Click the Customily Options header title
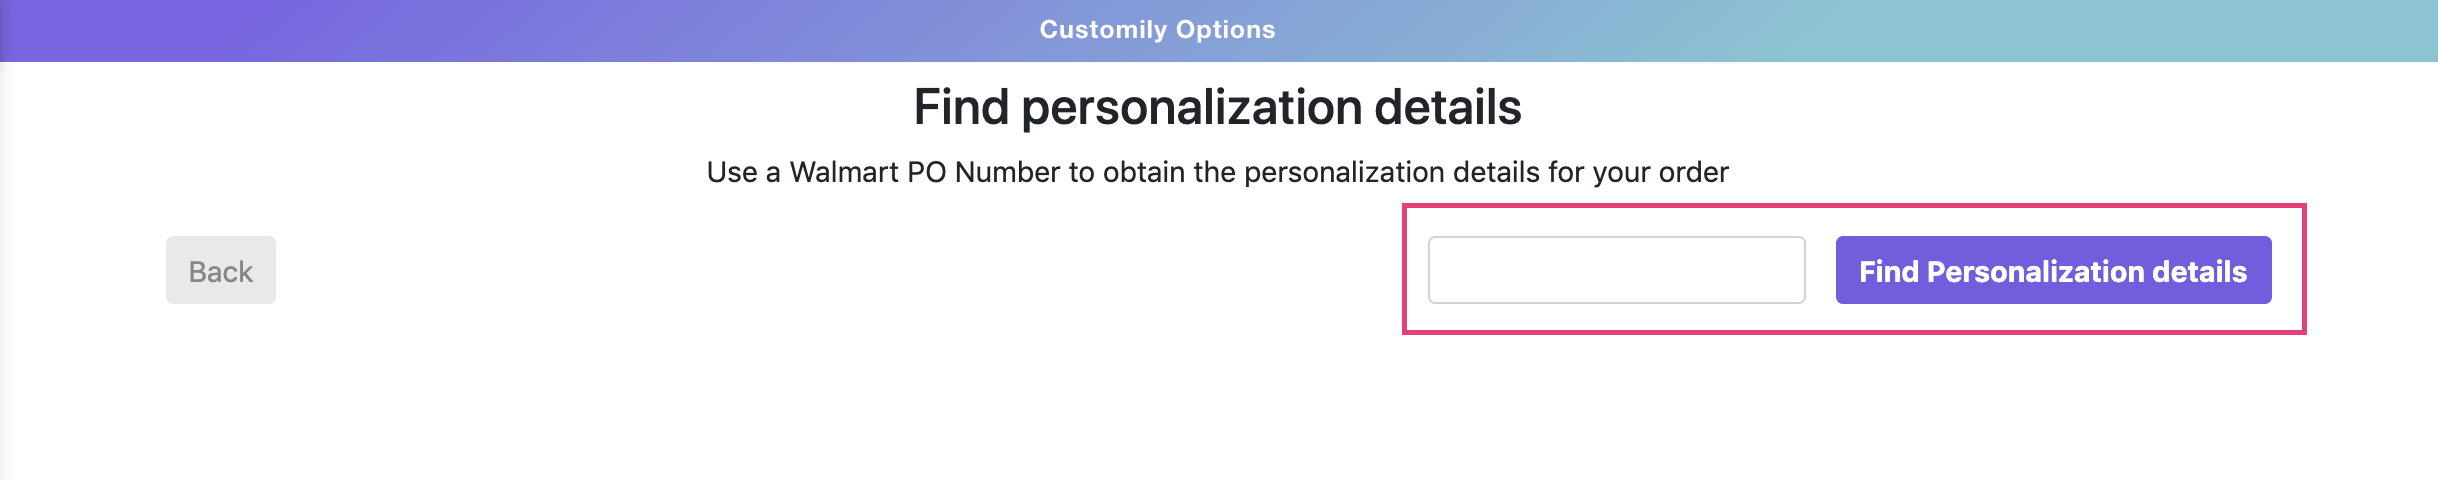Image resolution: width=2438 pixels, height=480 pixels. coord(1157,30)
